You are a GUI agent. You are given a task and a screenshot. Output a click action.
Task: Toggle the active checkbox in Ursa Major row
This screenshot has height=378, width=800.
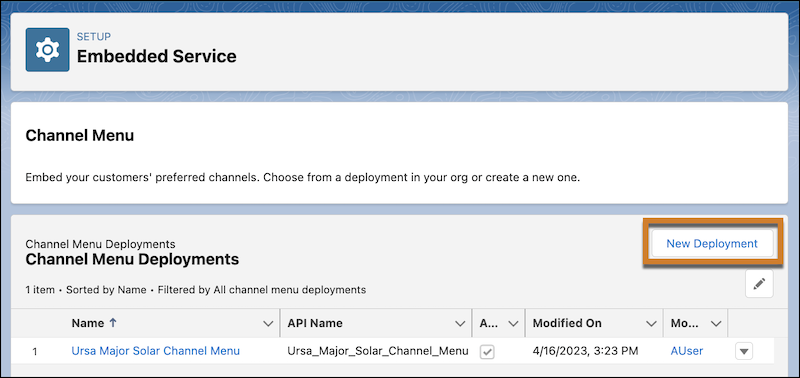coord(487,351)
